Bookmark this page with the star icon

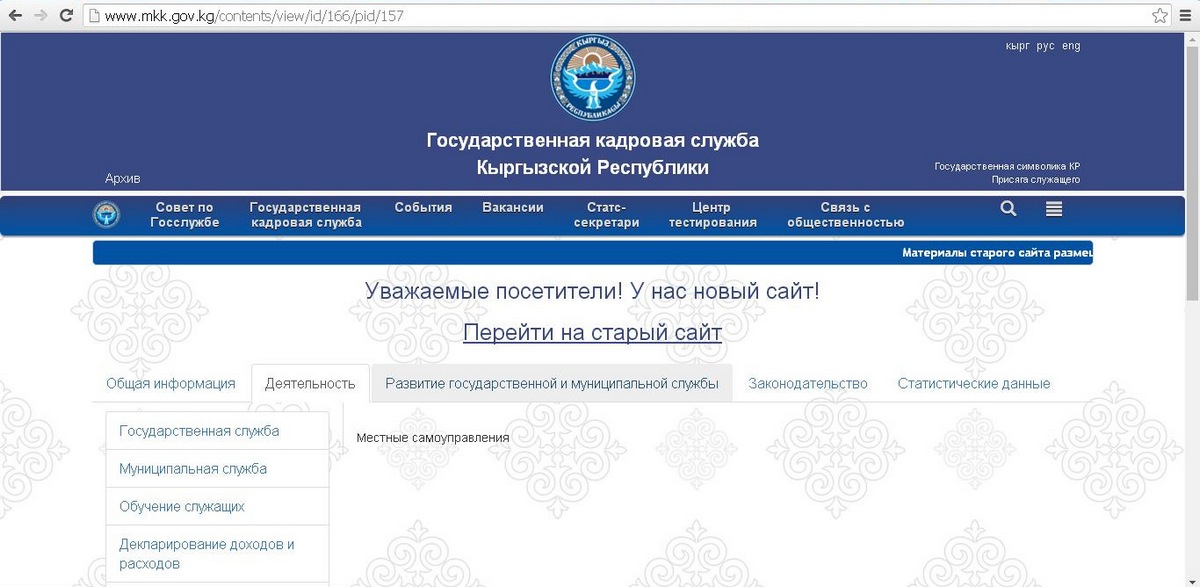1159,16
